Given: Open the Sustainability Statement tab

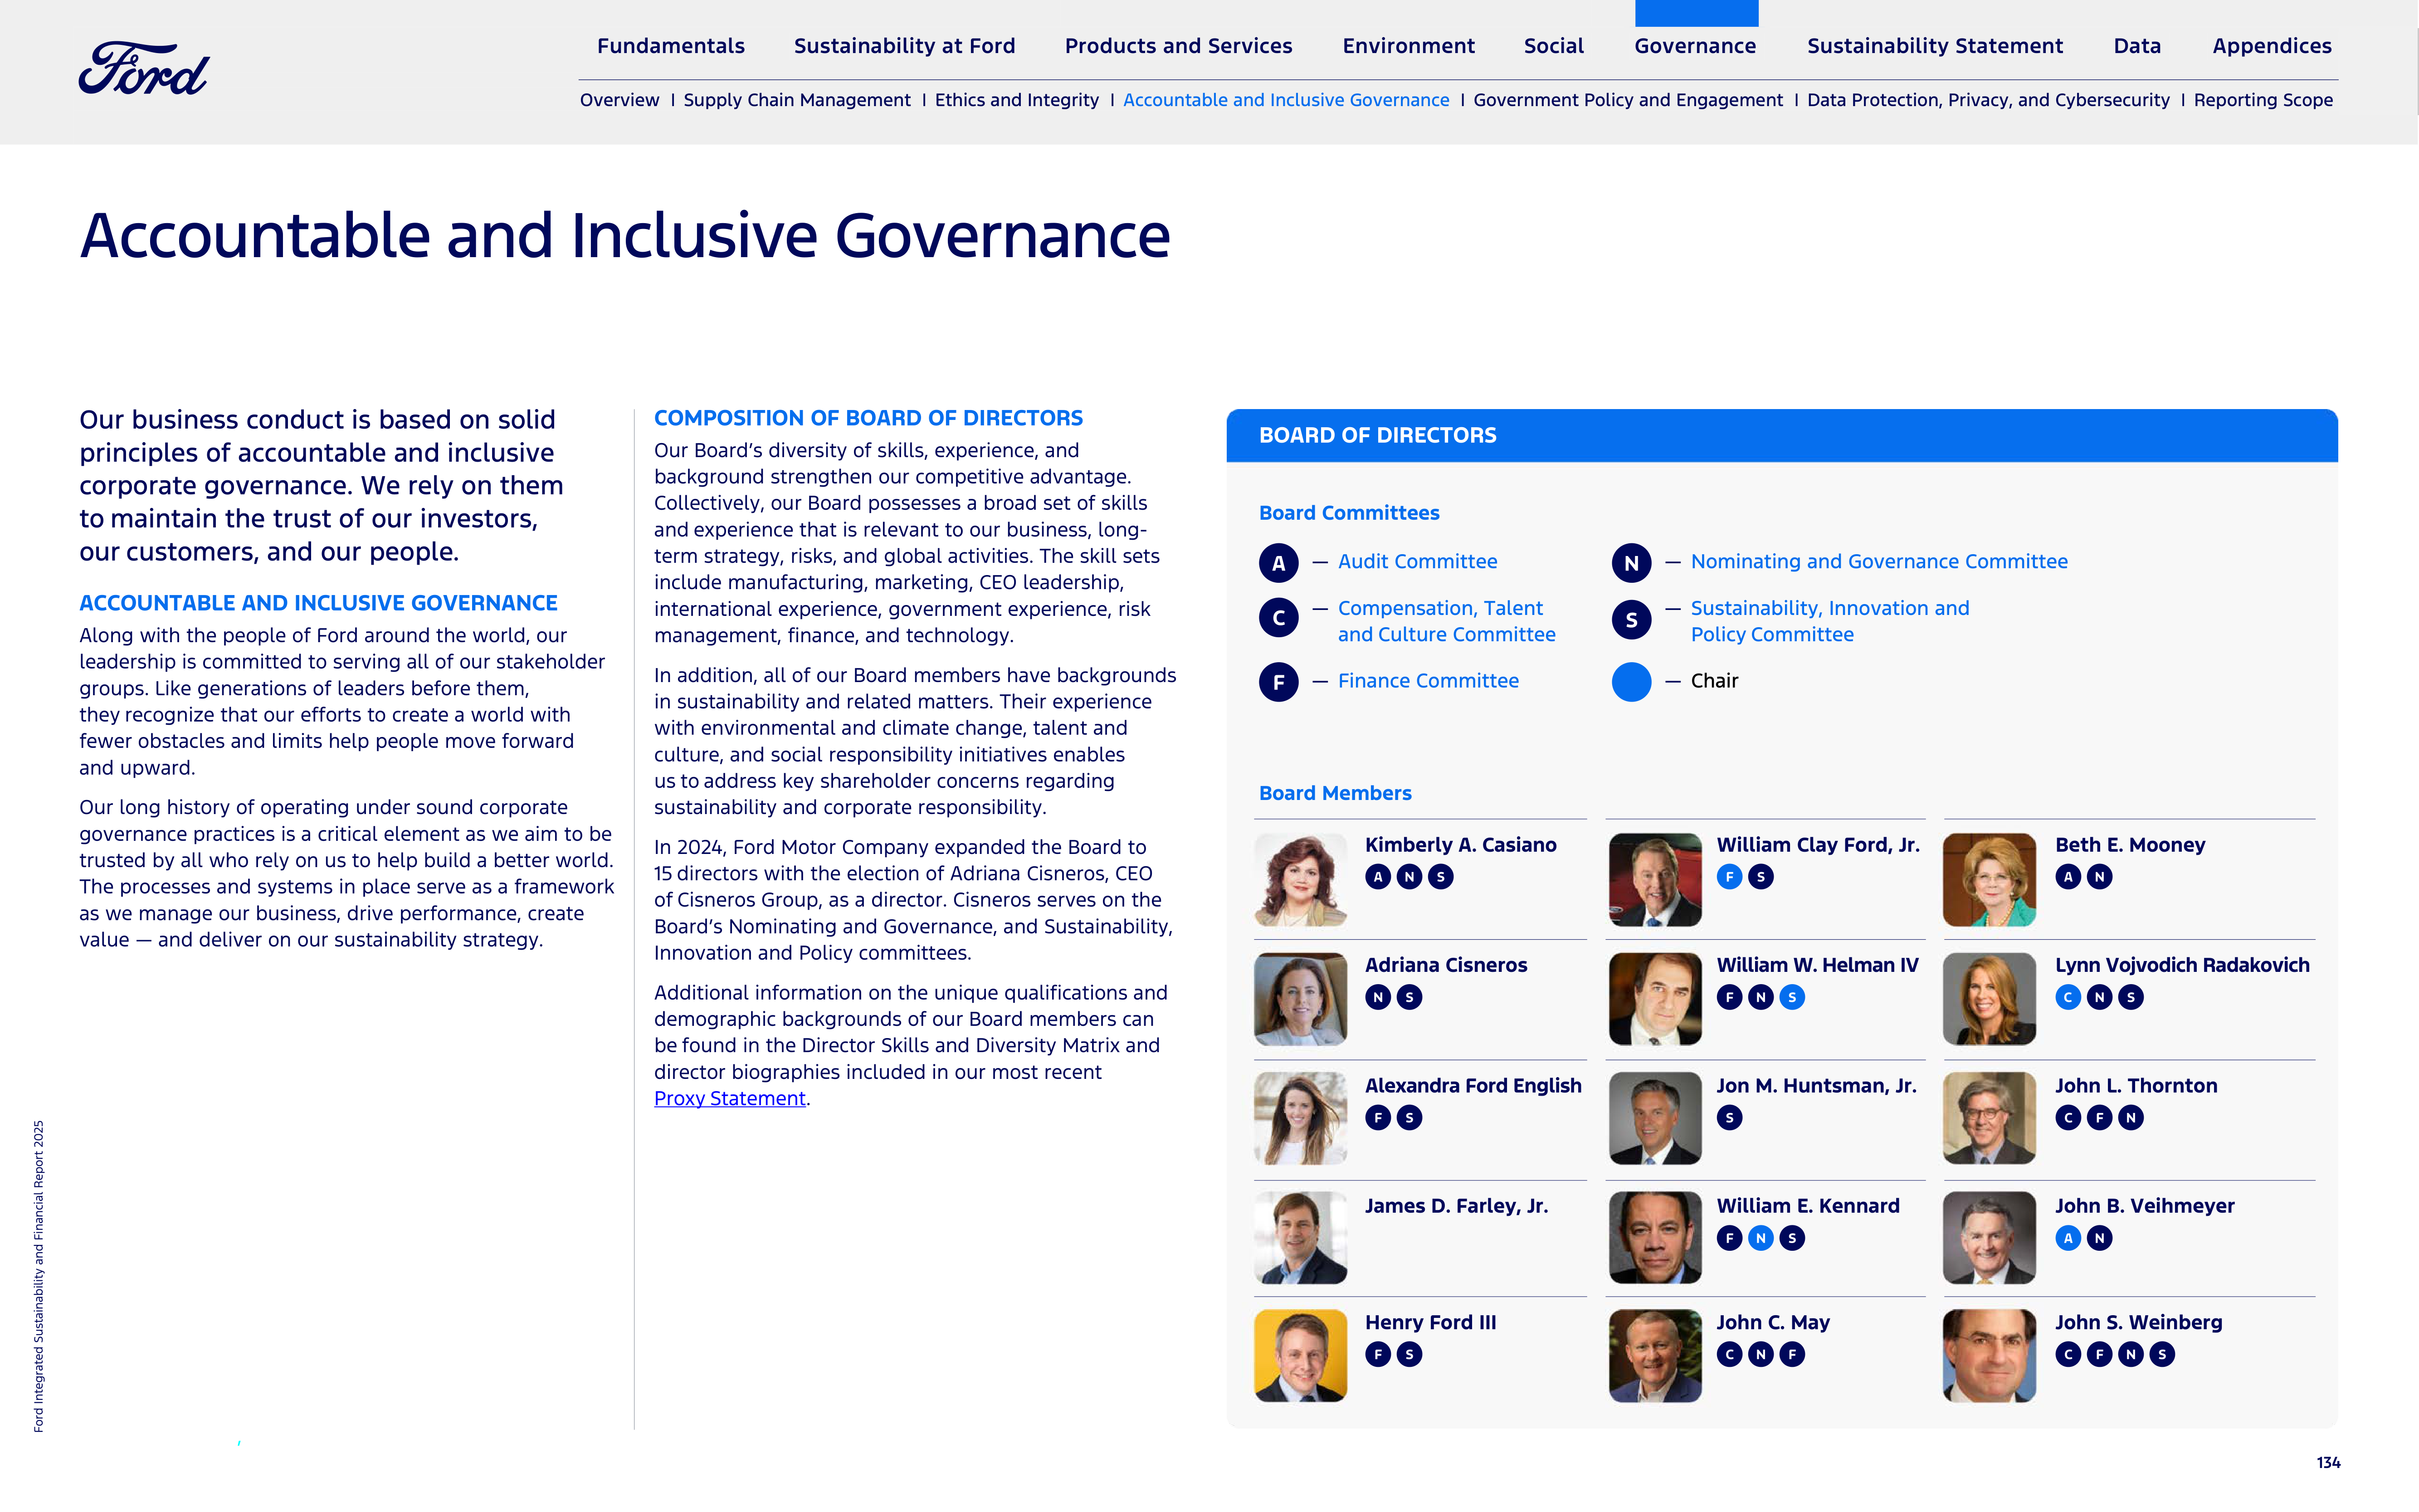Looking at the screenshot, I should [x=1934, y=46].
